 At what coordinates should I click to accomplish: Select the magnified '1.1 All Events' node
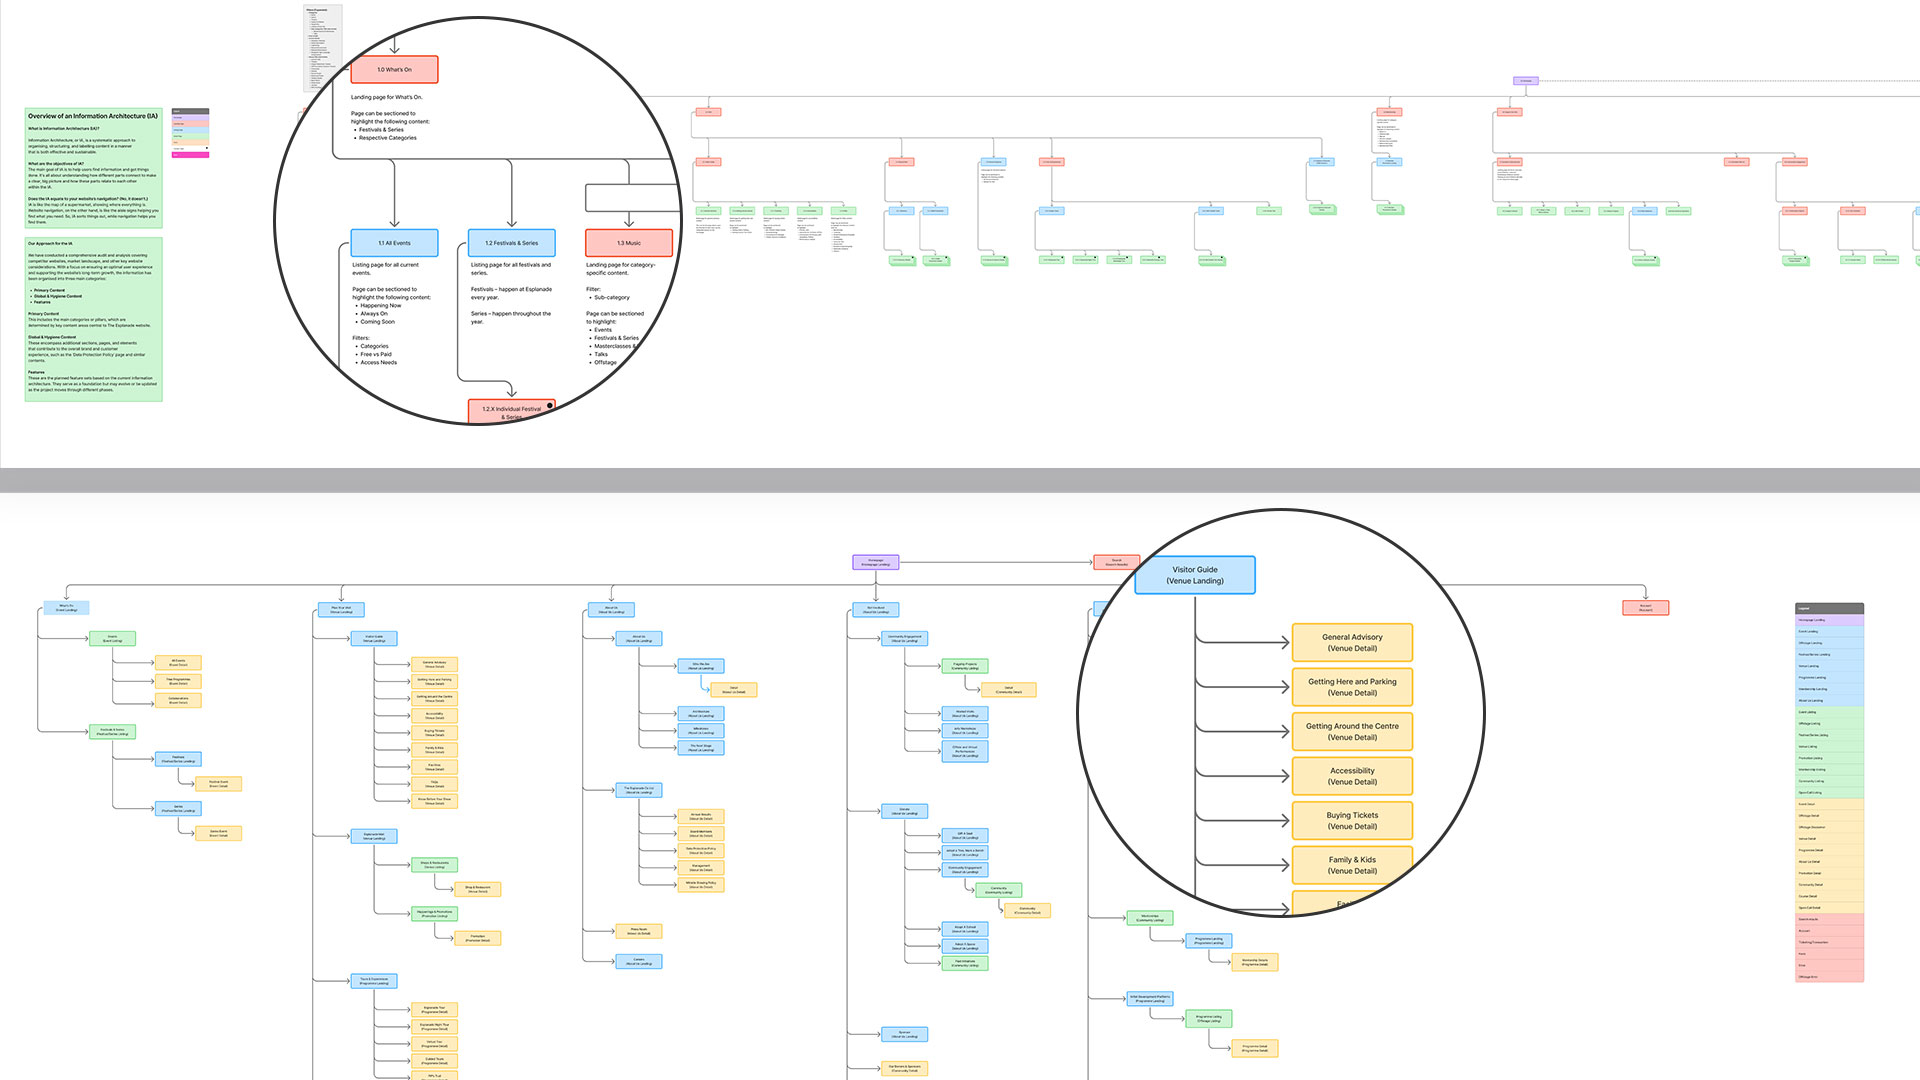(394, 243)
